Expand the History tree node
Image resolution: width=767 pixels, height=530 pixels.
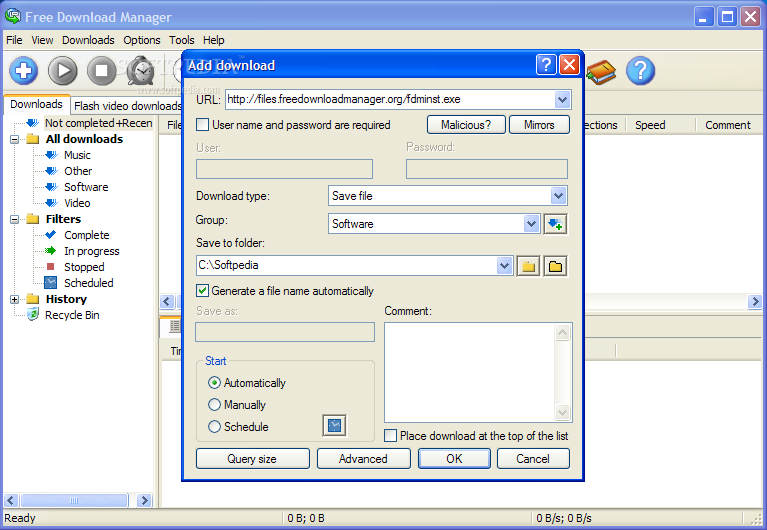15,299
